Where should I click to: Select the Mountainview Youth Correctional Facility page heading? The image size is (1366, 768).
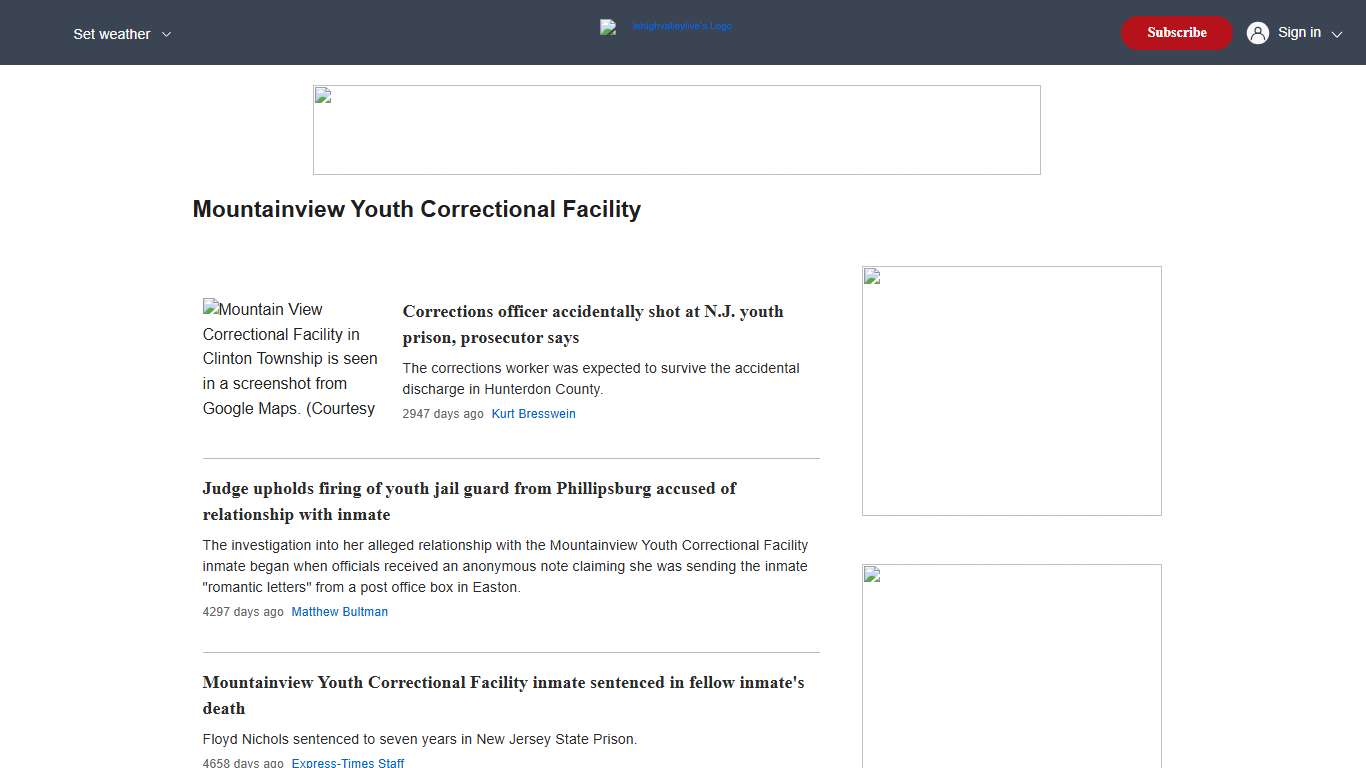417,209
